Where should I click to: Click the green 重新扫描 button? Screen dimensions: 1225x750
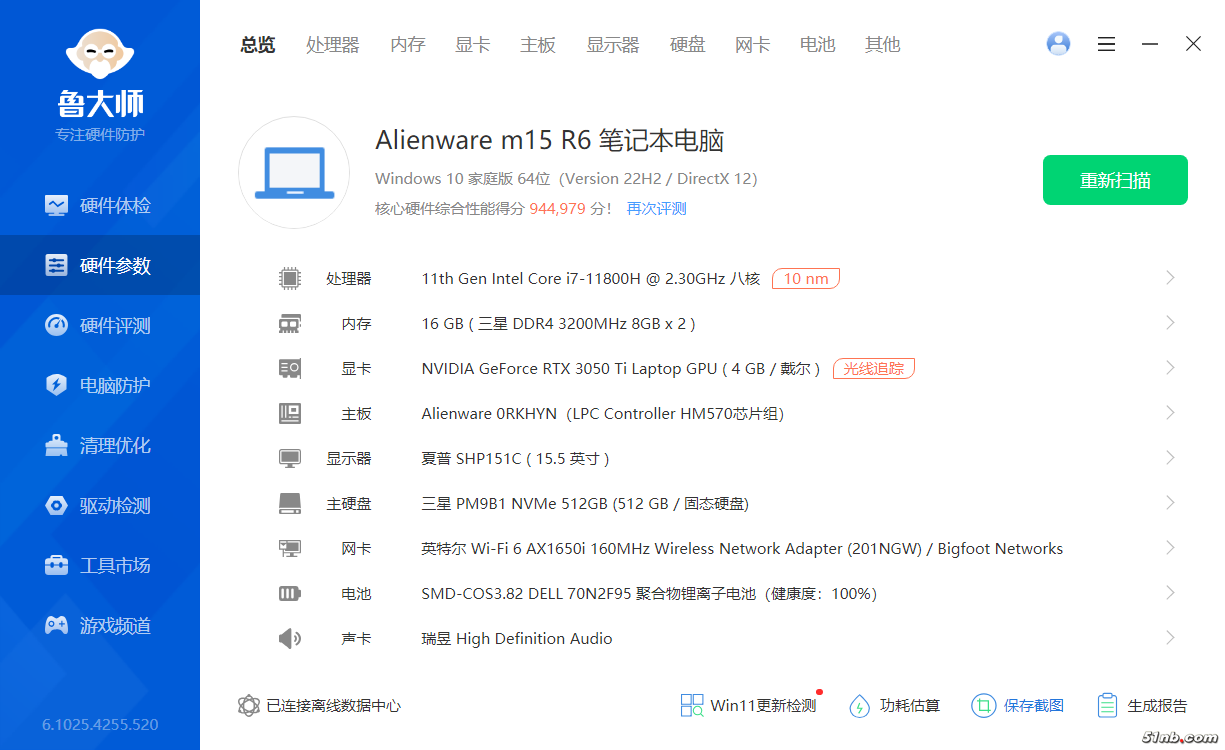point(1115,180)
